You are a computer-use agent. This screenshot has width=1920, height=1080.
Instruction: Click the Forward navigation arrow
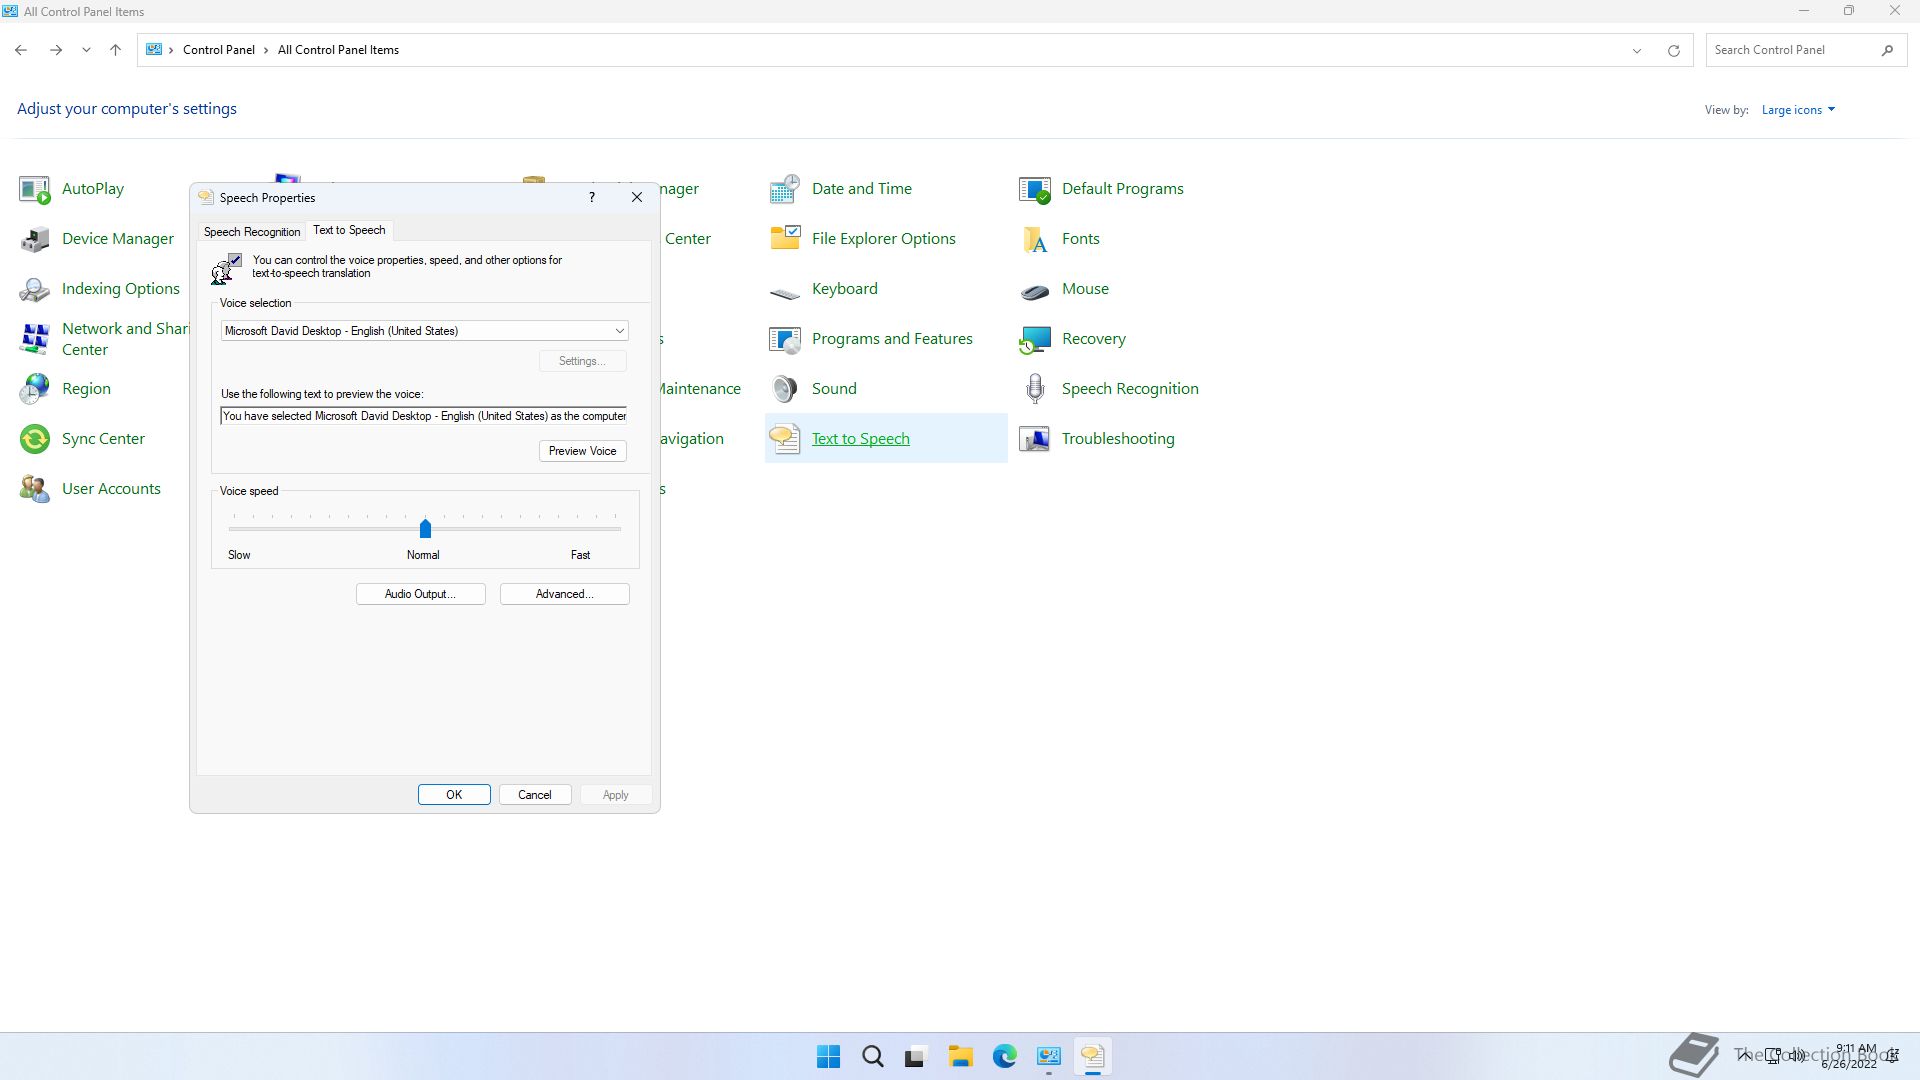[56, 50]
